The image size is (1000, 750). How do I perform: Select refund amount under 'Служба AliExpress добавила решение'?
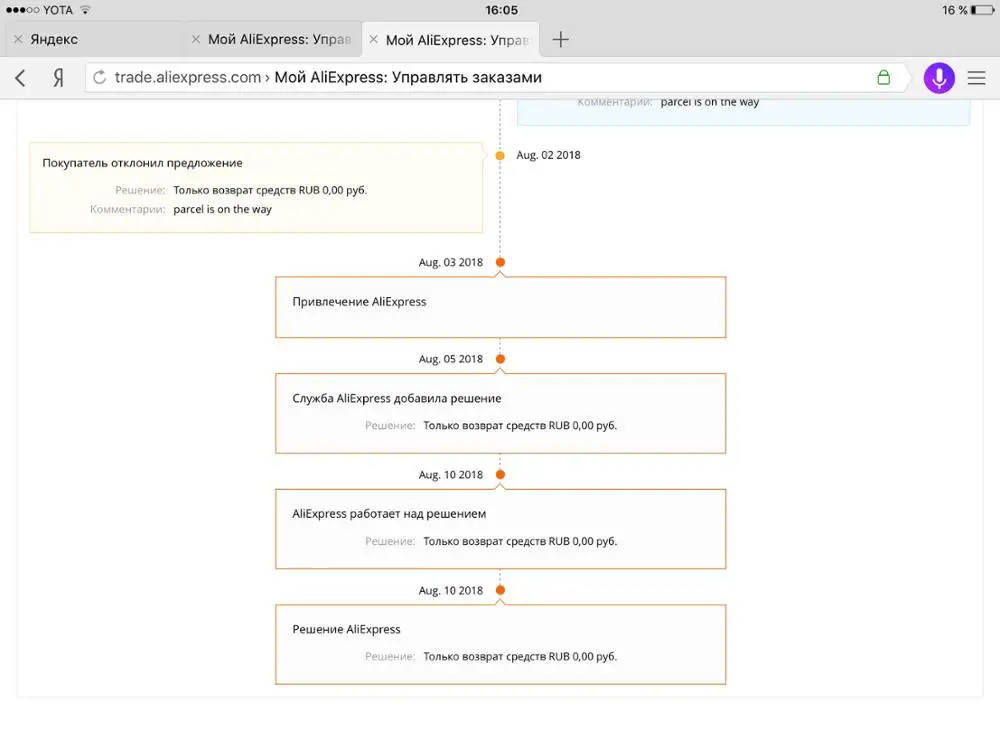point(520,425)
